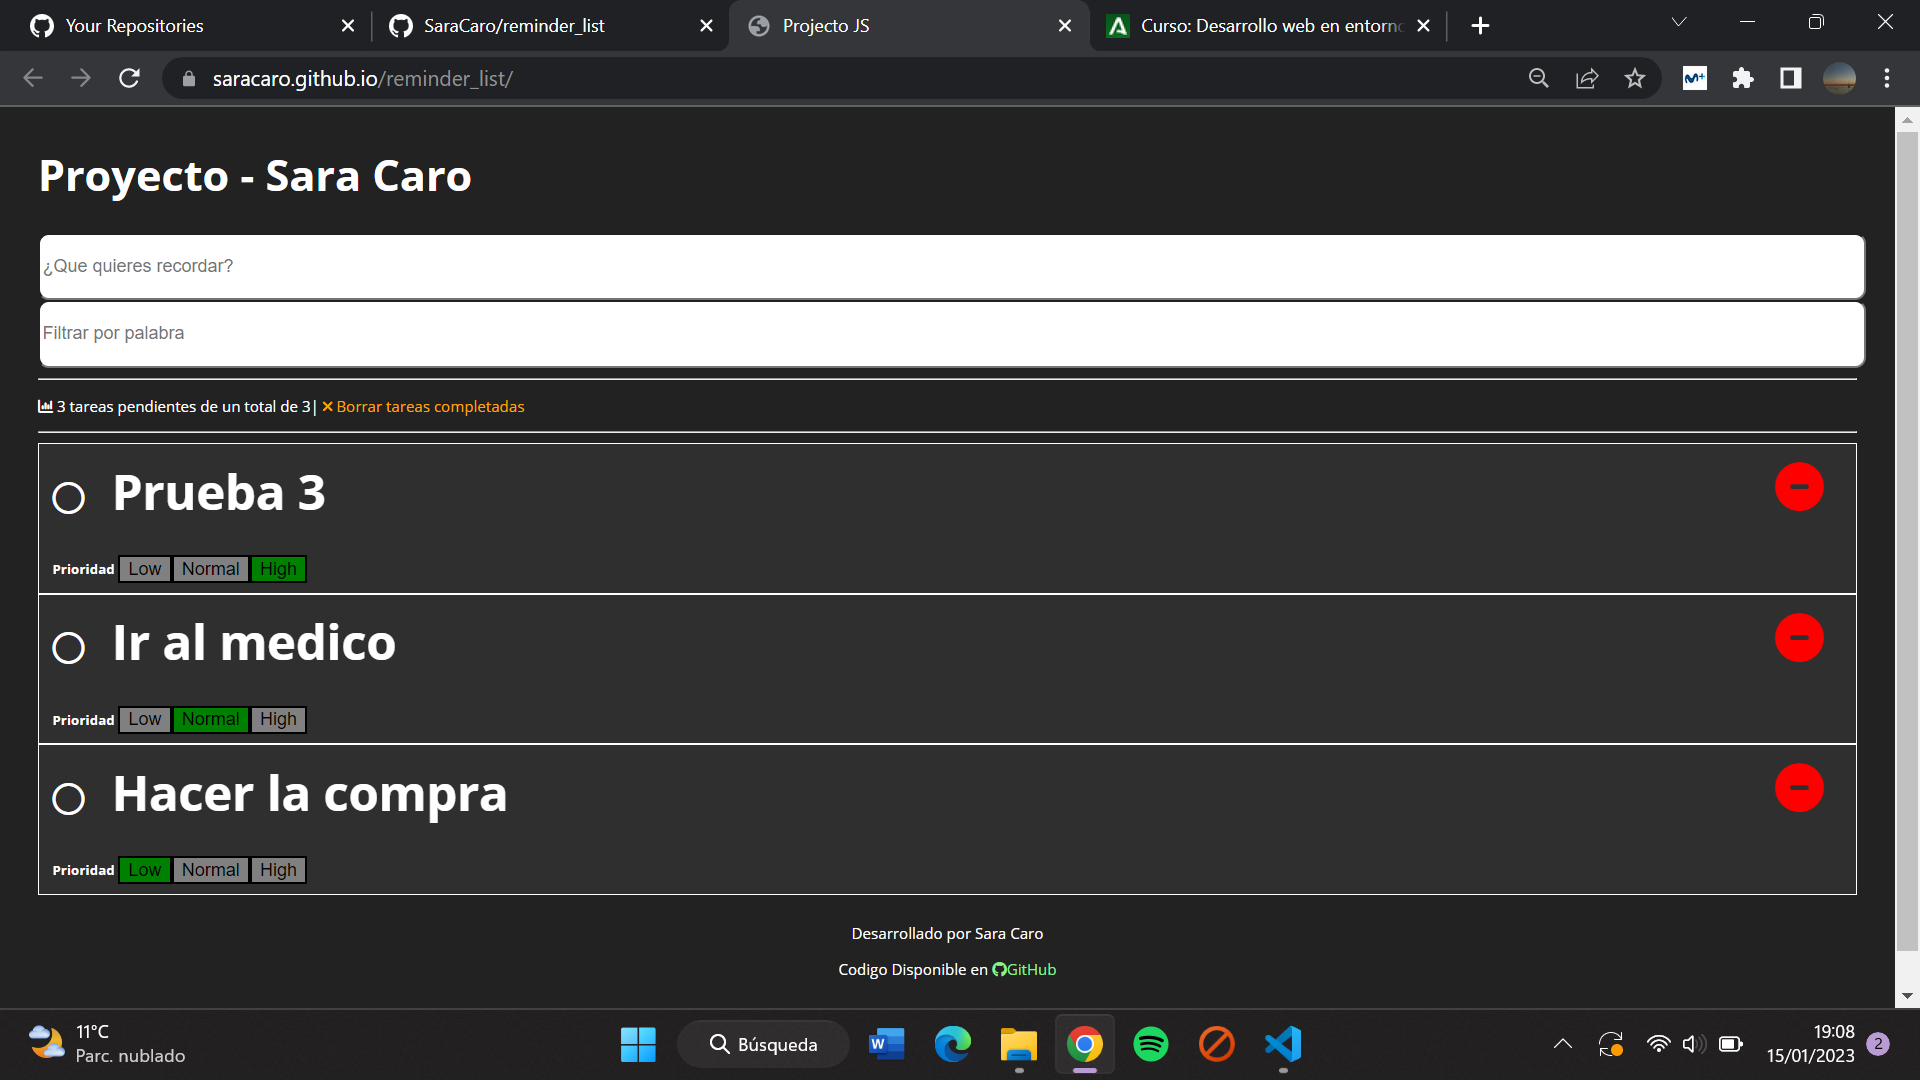Switch to the Projecto JS tab

coord(860,25)
